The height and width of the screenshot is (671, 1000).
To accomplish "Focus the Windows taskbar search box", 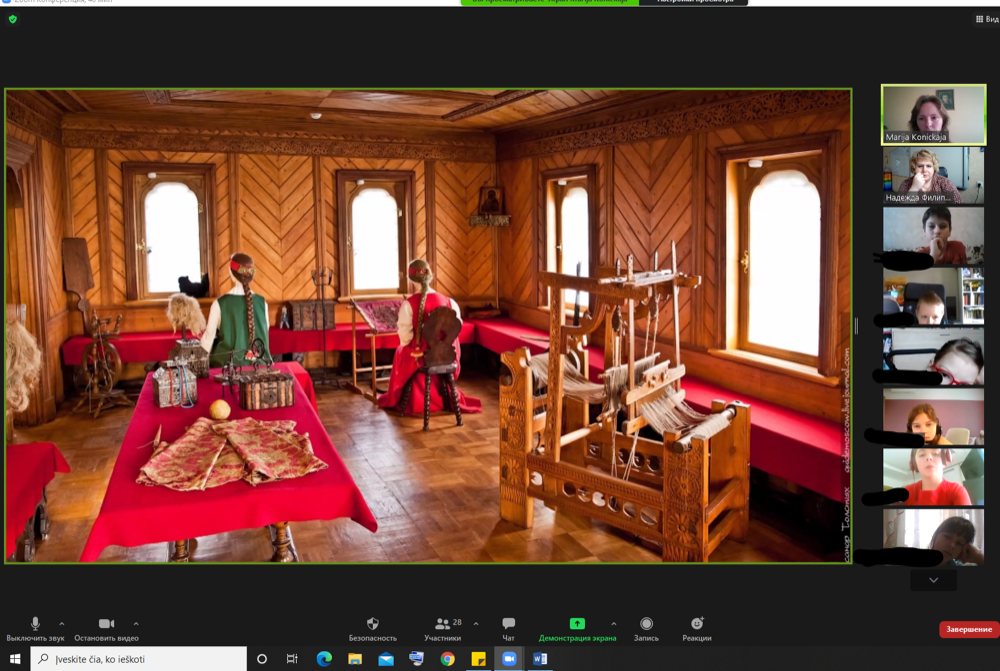I will click(138, 659).
